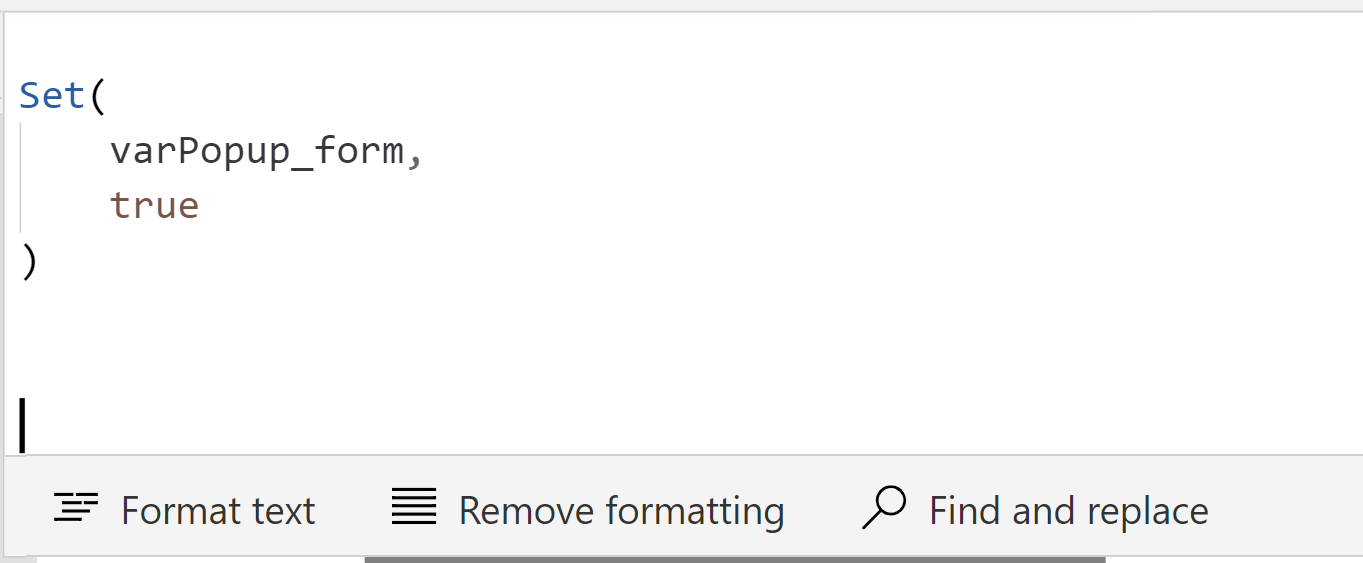Screen dimensions: 1363x563
Task: Click the Format text icon
Action: 75,509
